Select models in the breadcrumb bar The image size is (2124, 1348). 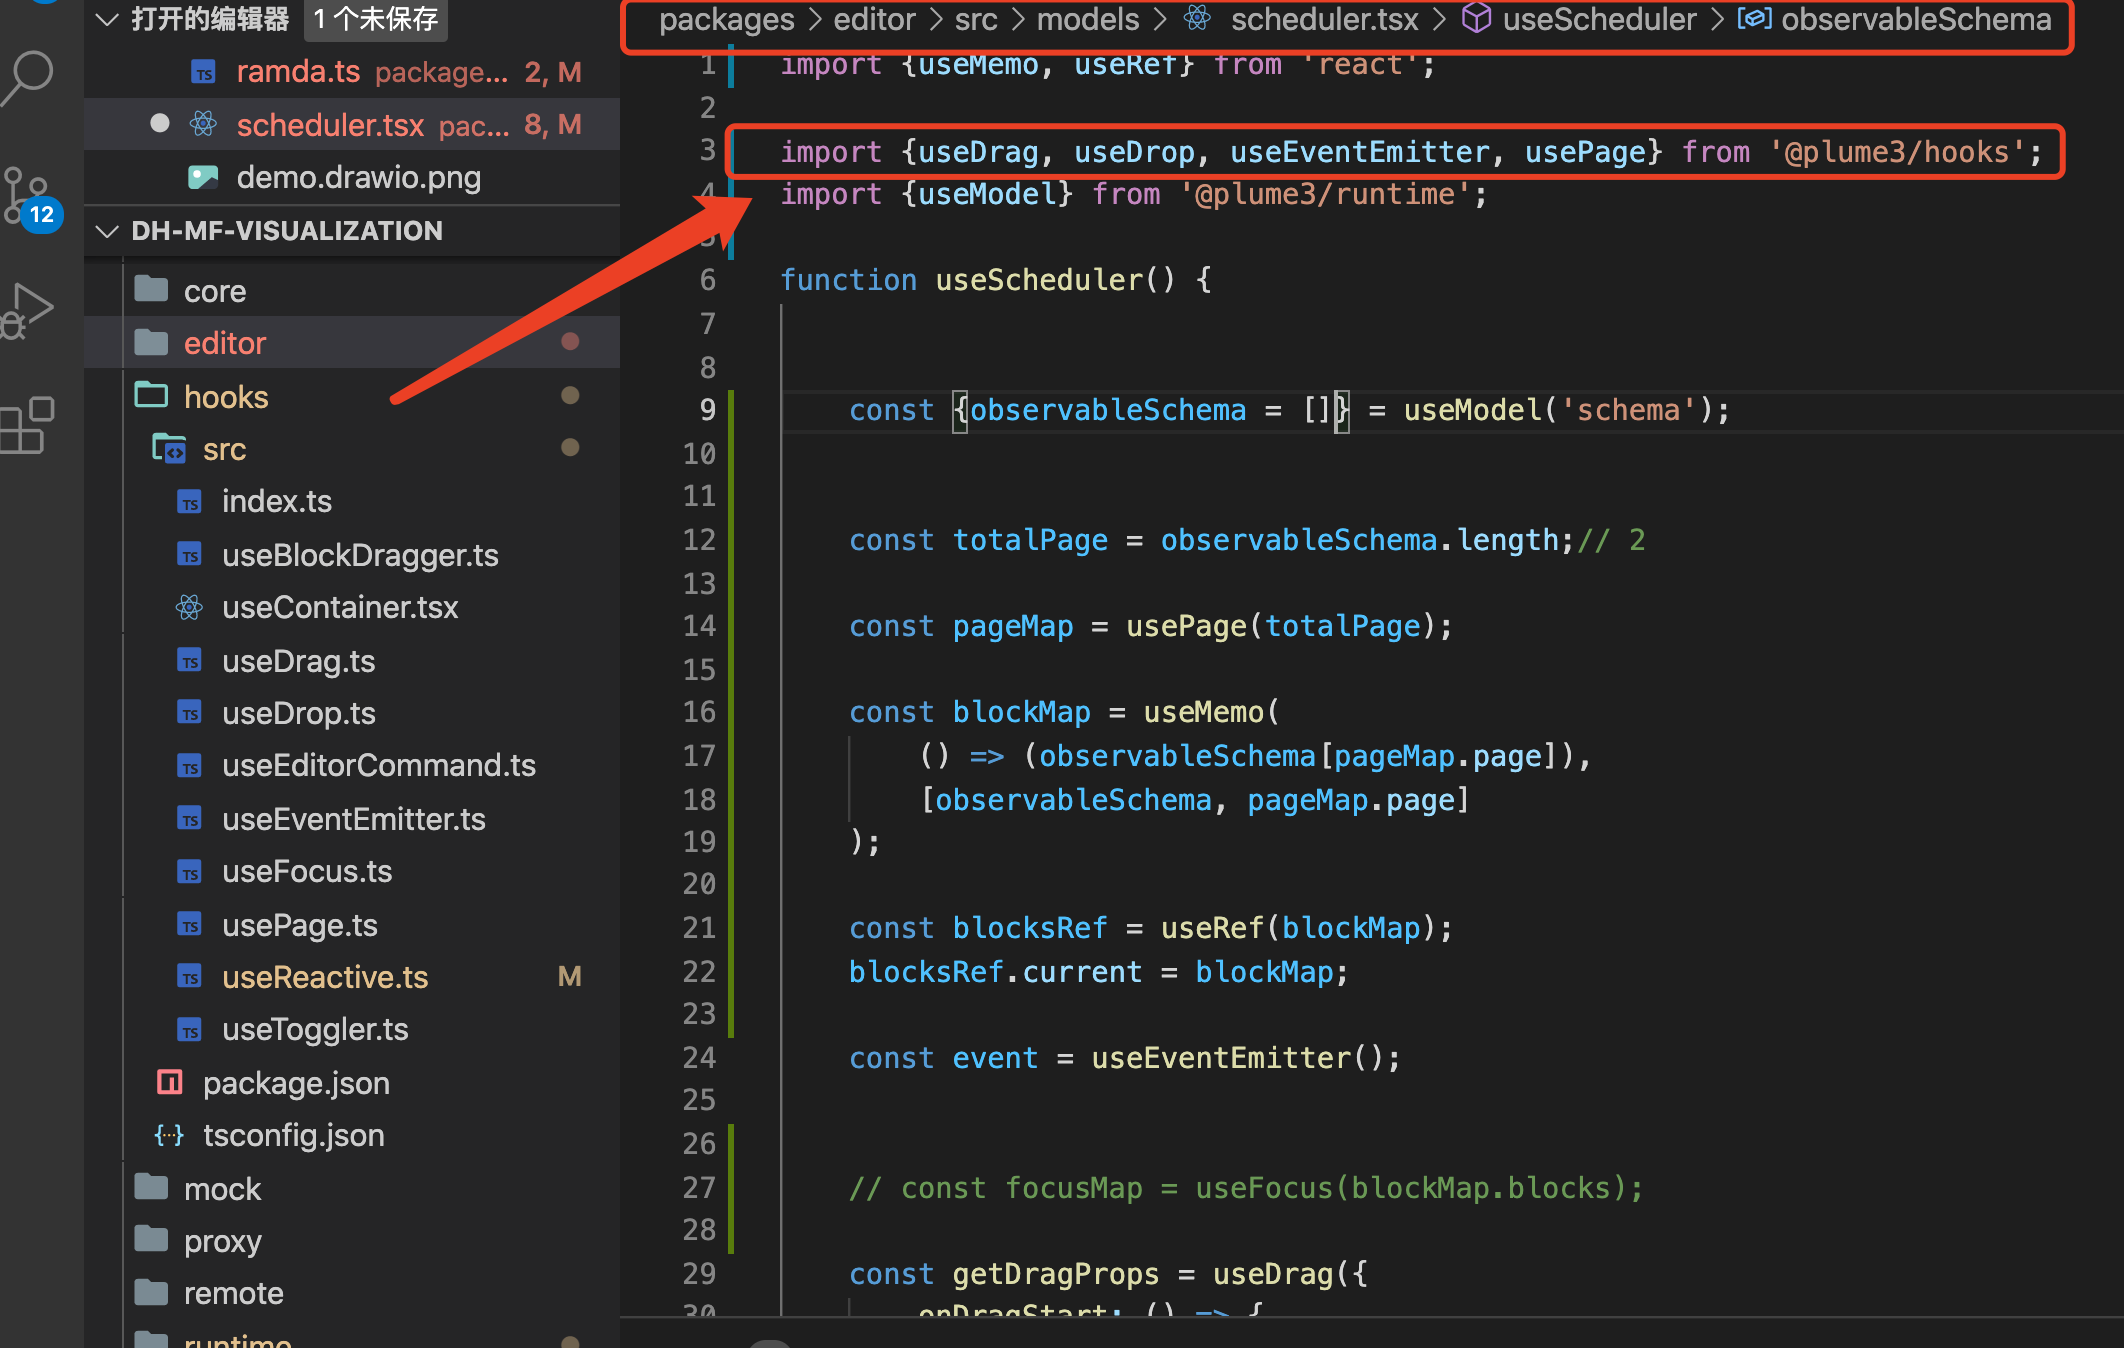pyautogui.click(x=1086, y=20)
